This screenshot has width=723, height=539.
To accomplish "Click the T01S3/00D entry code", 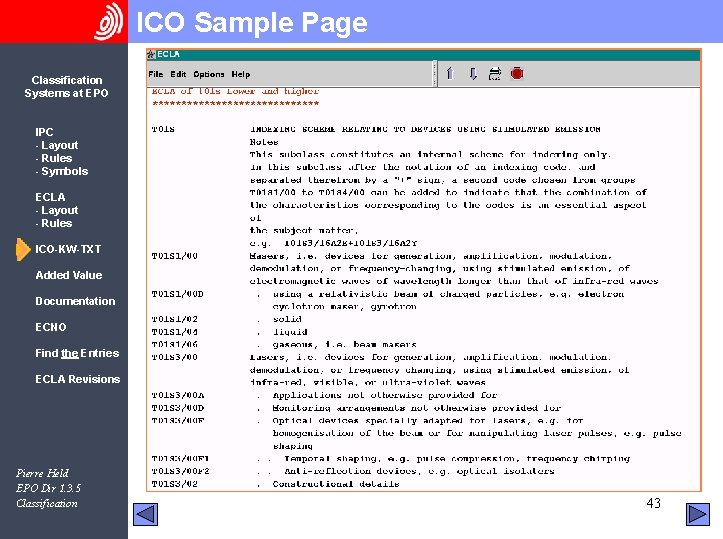I will point(178,408).
